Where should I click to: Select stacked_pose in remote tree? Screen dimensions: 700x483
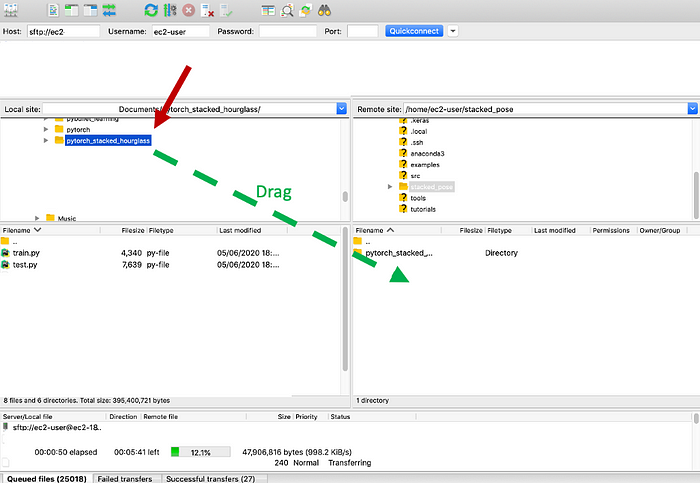pos(431,187)
